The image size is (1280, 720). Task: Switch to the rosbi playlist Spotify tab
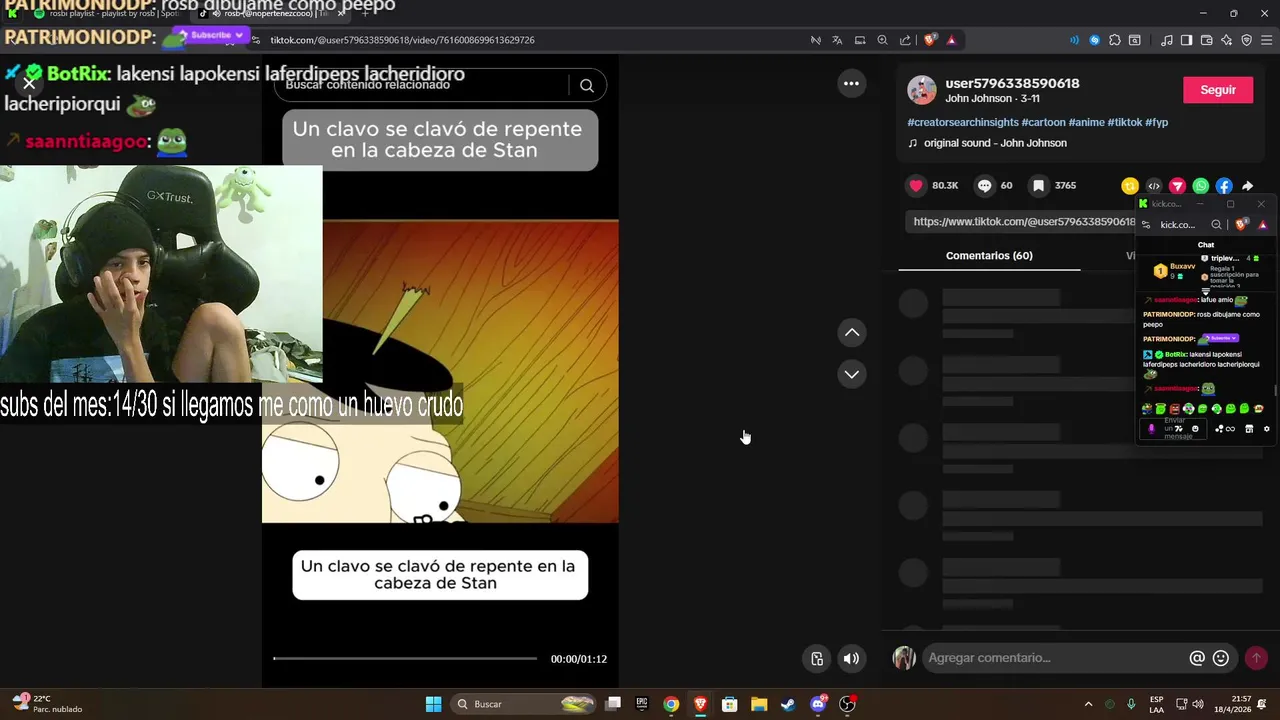(105, 13)
